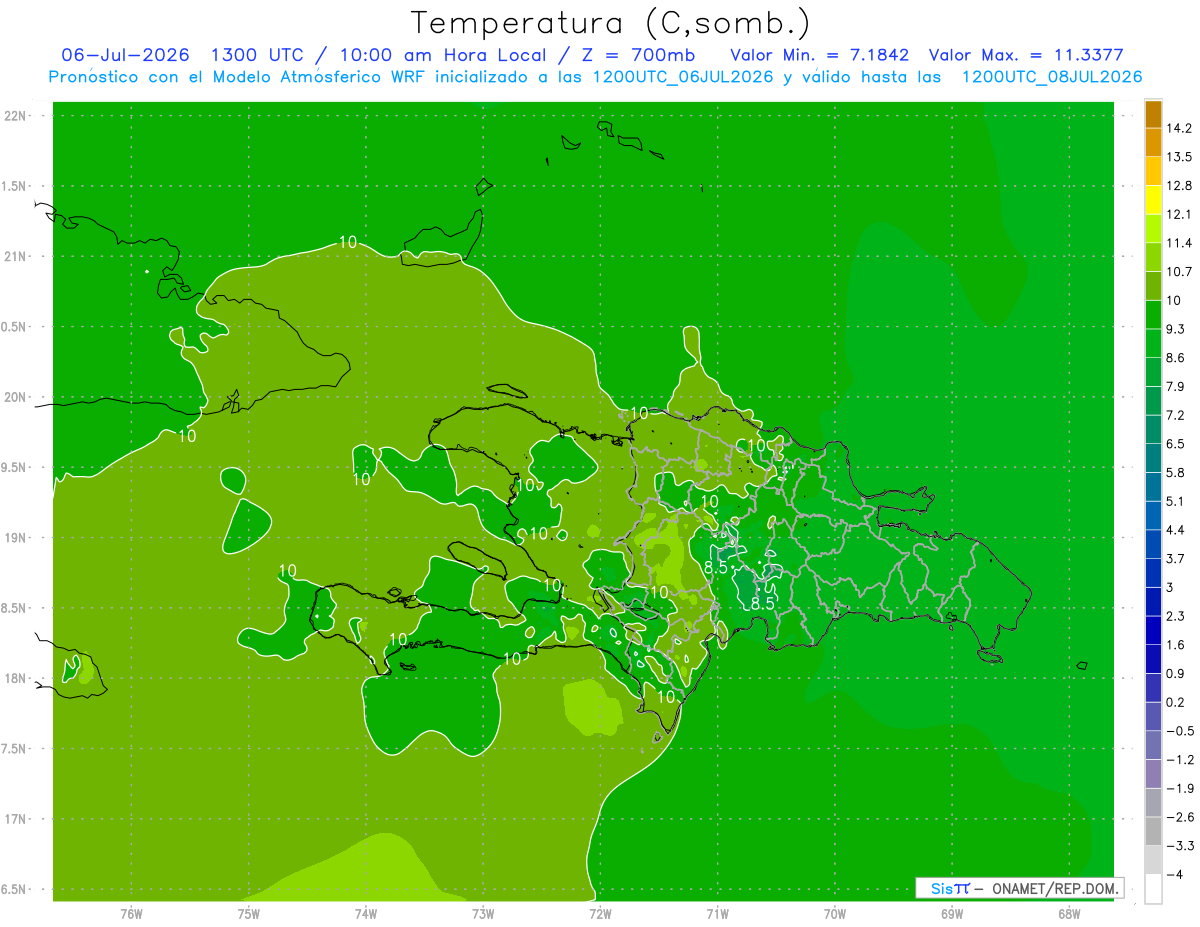The height and width of the screenshot is (927, 1200).
Task: Select the 72W longitude label
Action: [x=600, y=913]
